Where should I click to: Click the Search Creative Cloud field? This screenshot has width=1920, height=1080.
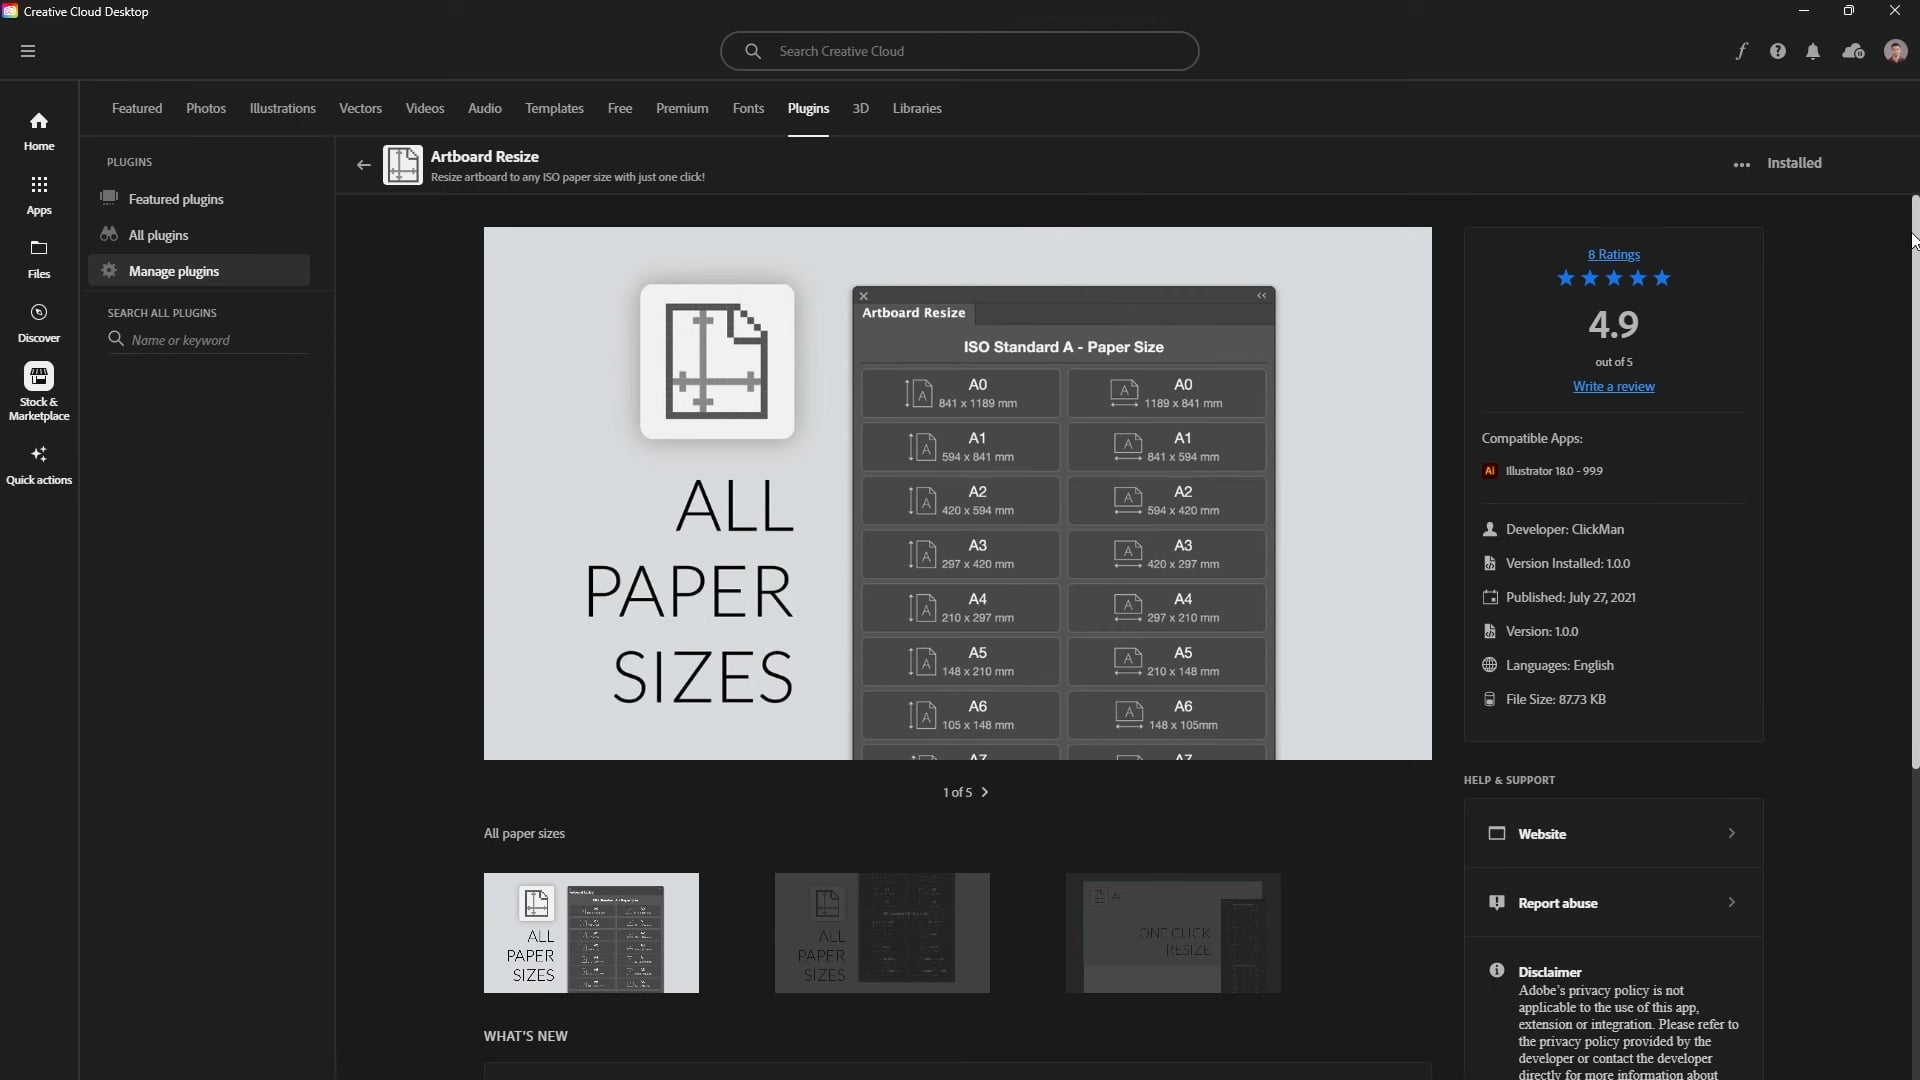point(959,50)
